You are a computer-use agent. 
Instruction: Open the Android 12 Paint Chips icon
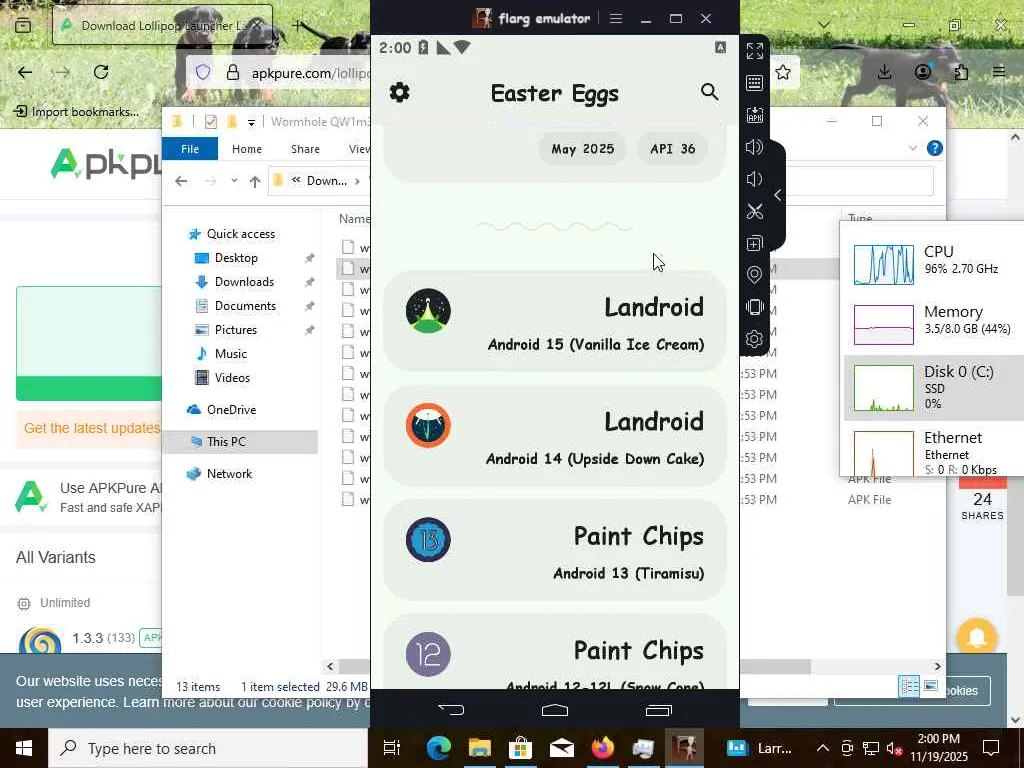[428, 654]
